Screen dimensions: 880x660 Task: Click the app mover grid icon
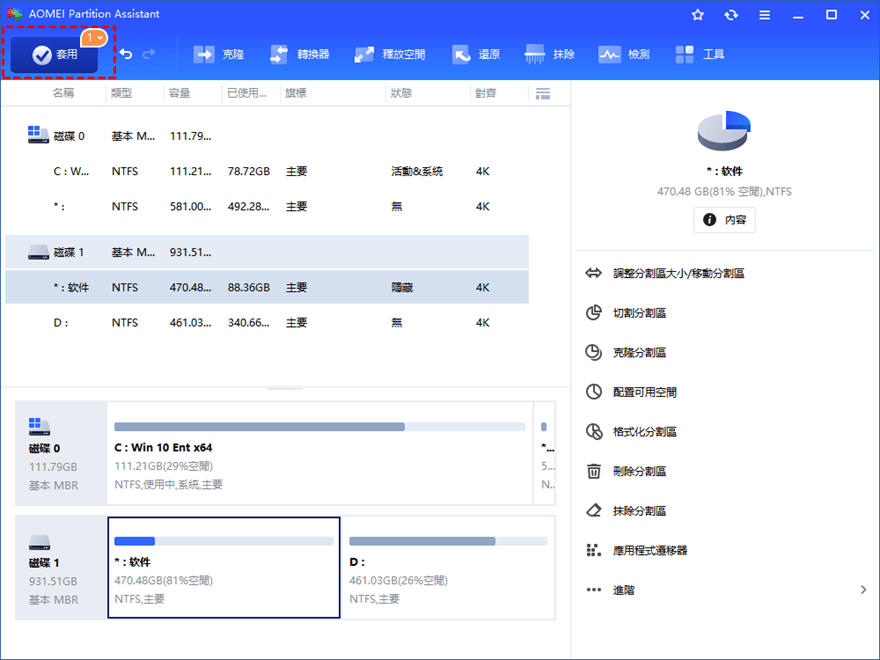click(594, 550)
